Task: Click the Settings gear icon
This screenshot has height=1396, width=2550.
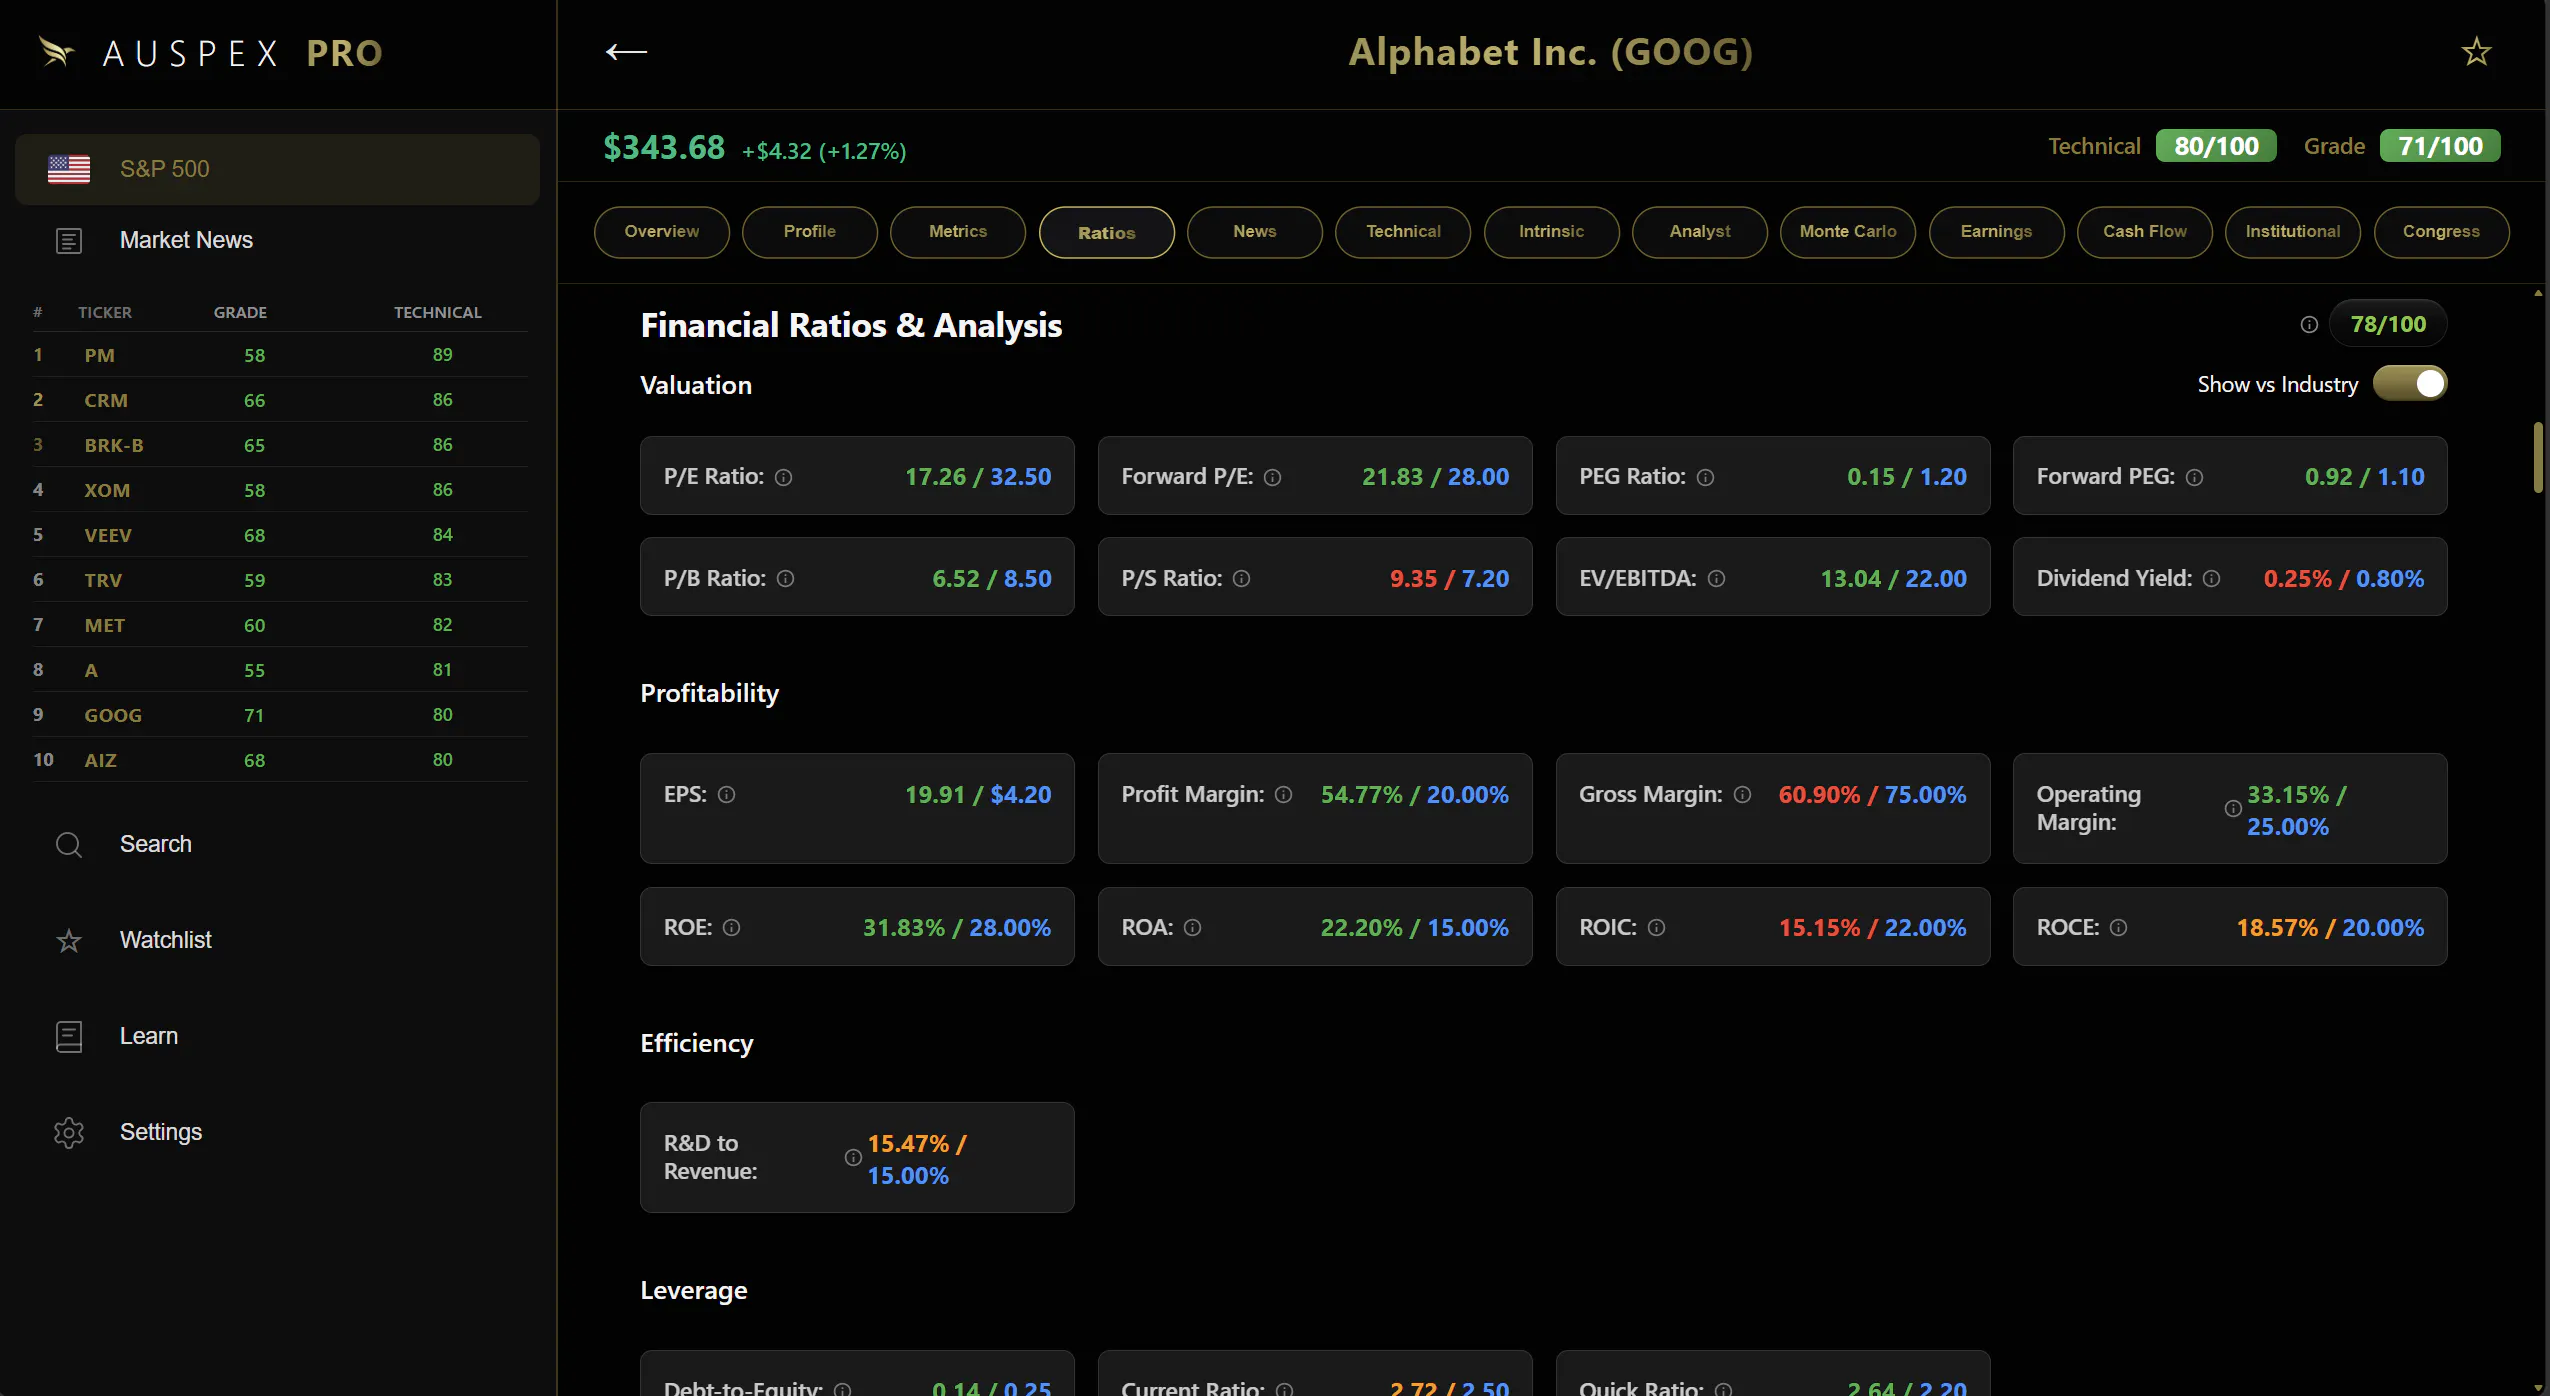Action: pos(69,1133)
